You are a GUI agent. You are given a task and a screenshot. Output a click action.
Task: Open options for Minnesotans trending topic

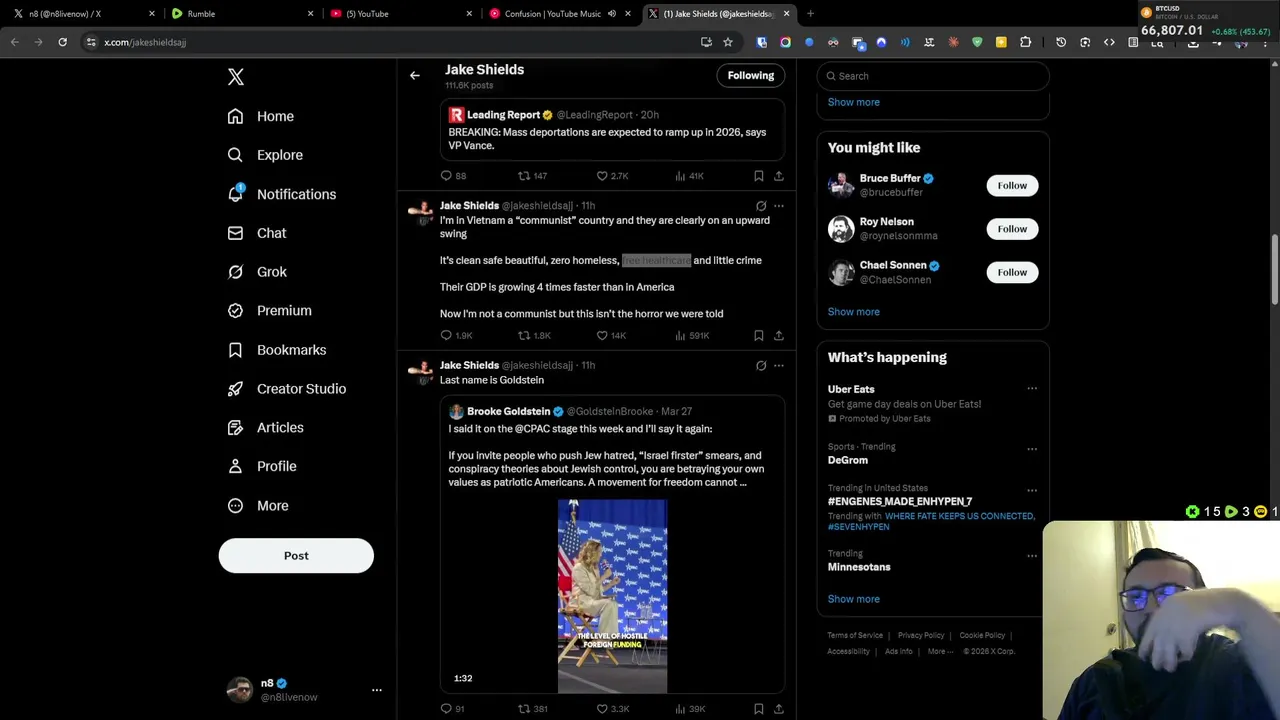coord(1032,555)
